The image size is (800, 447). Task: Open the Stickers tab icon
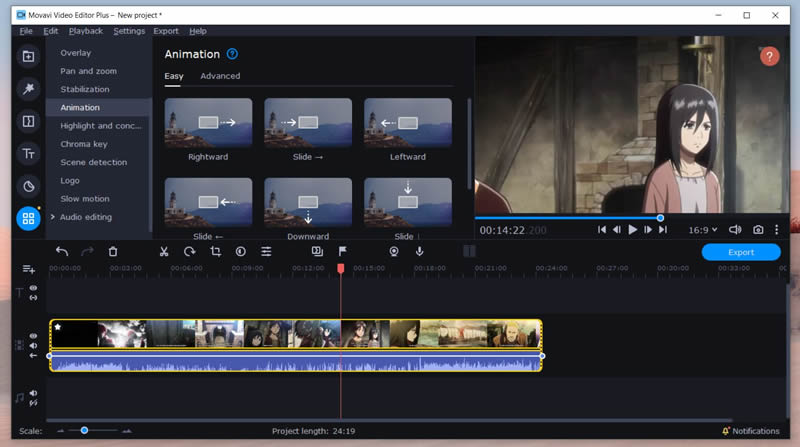point(29,186)
